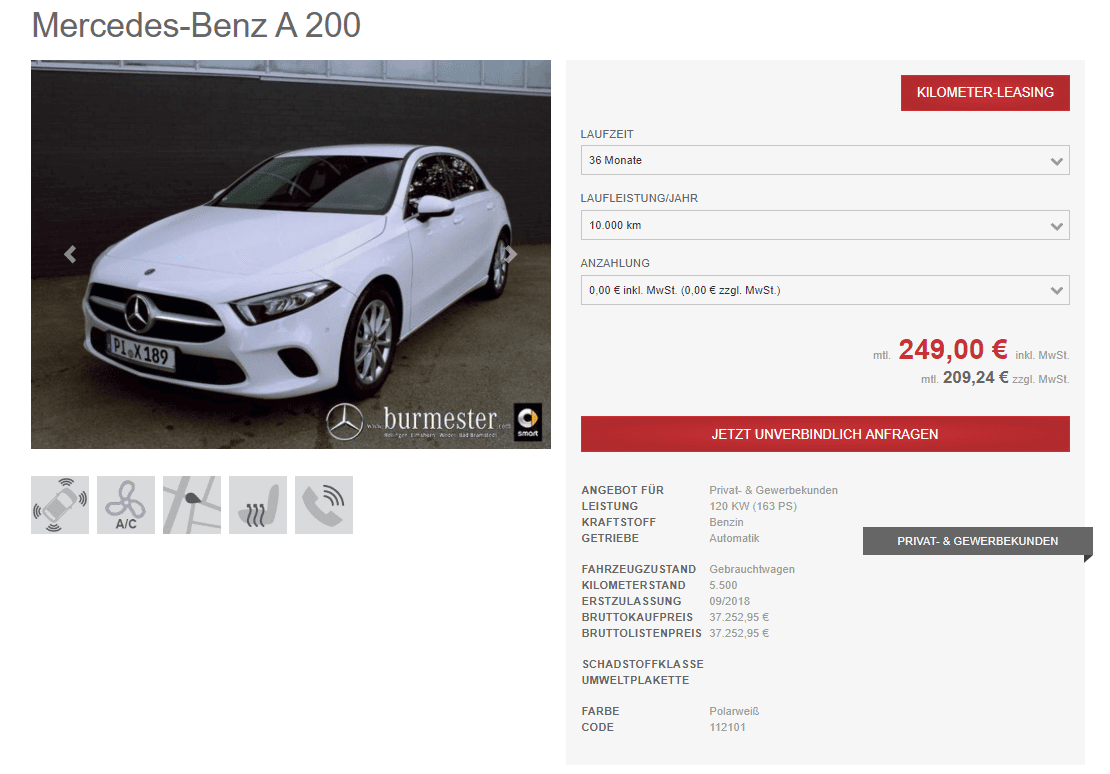Click the Umweltplakette label
1110x774 pixels.
tap(636, 681)
